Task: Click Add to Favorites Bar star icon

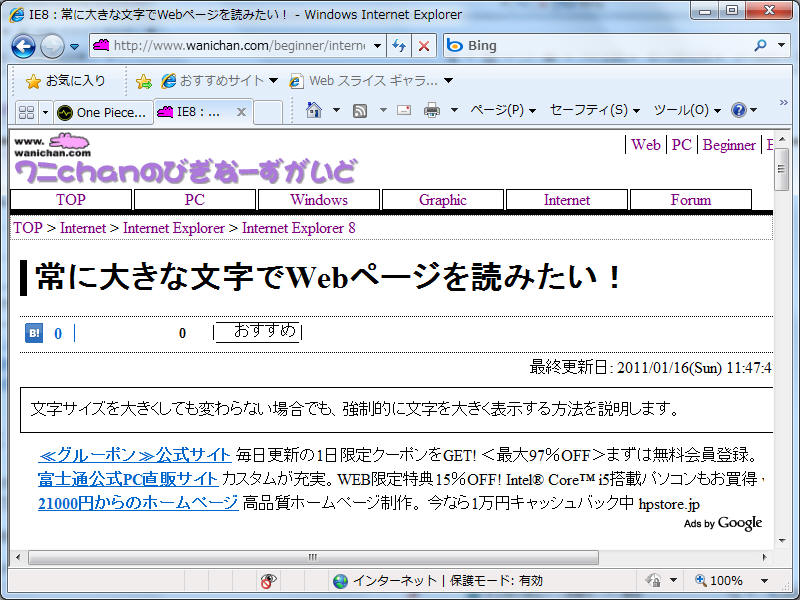Action: pyautogui.click(x=144, y=81)
